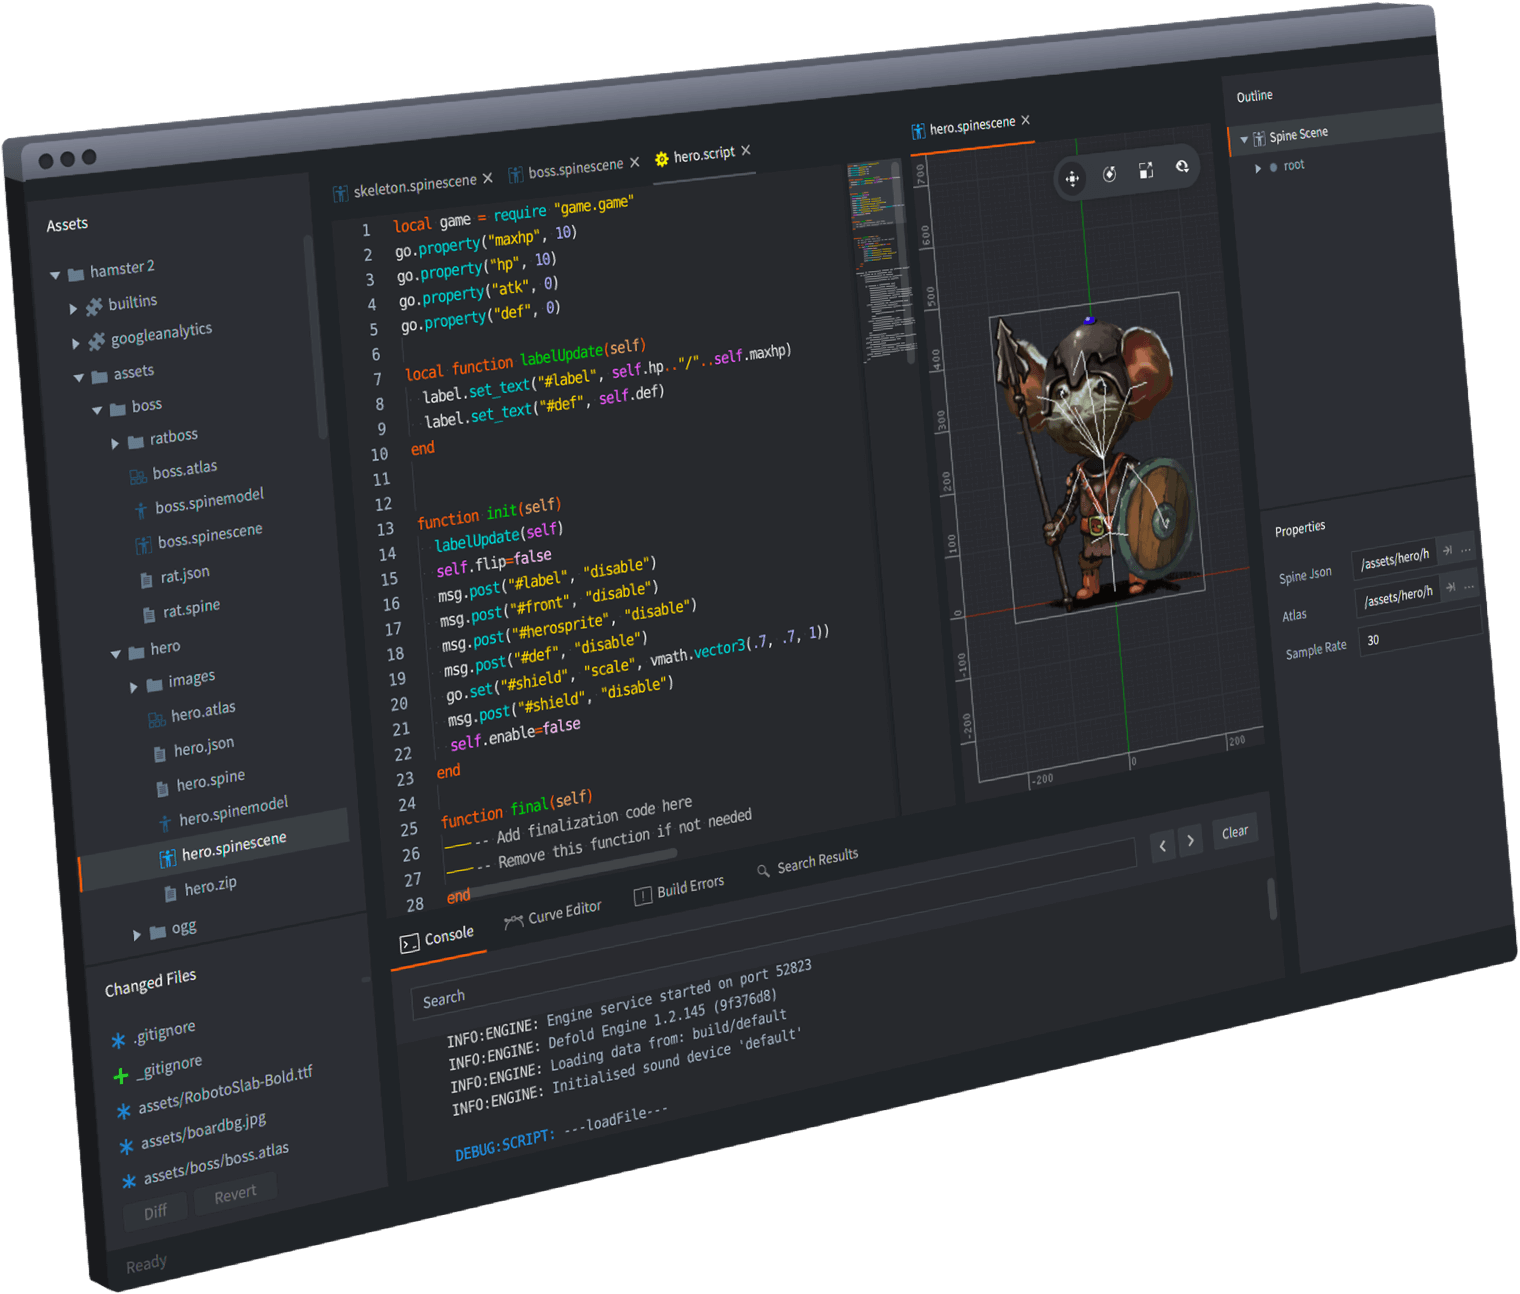Select the Move tool in the scene toolbar
This screenshot has width=1520, height=1294.
tap(1073, 179)
